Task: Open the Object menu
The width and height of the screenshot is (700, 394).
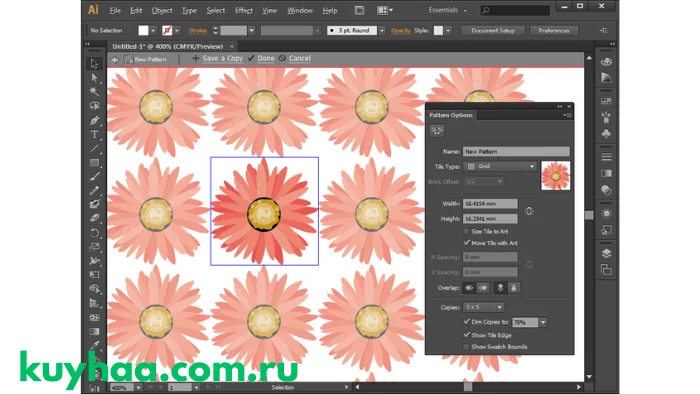Action: click(162, 10)
